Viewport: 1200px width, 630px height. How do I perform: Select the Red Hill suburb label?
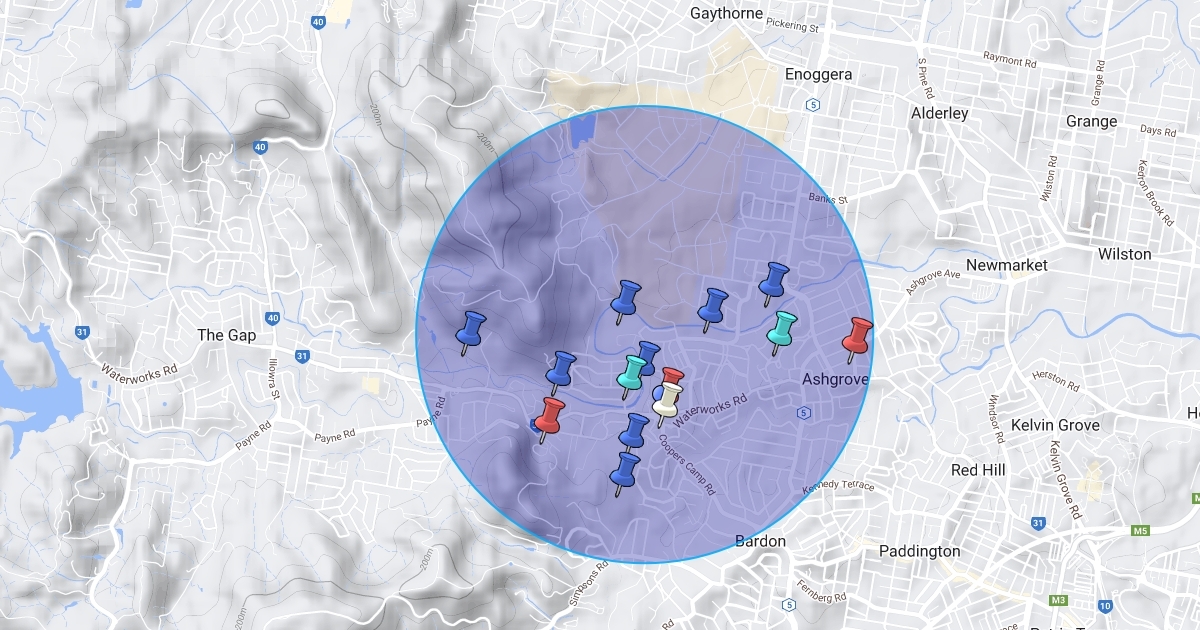(978, 469)
